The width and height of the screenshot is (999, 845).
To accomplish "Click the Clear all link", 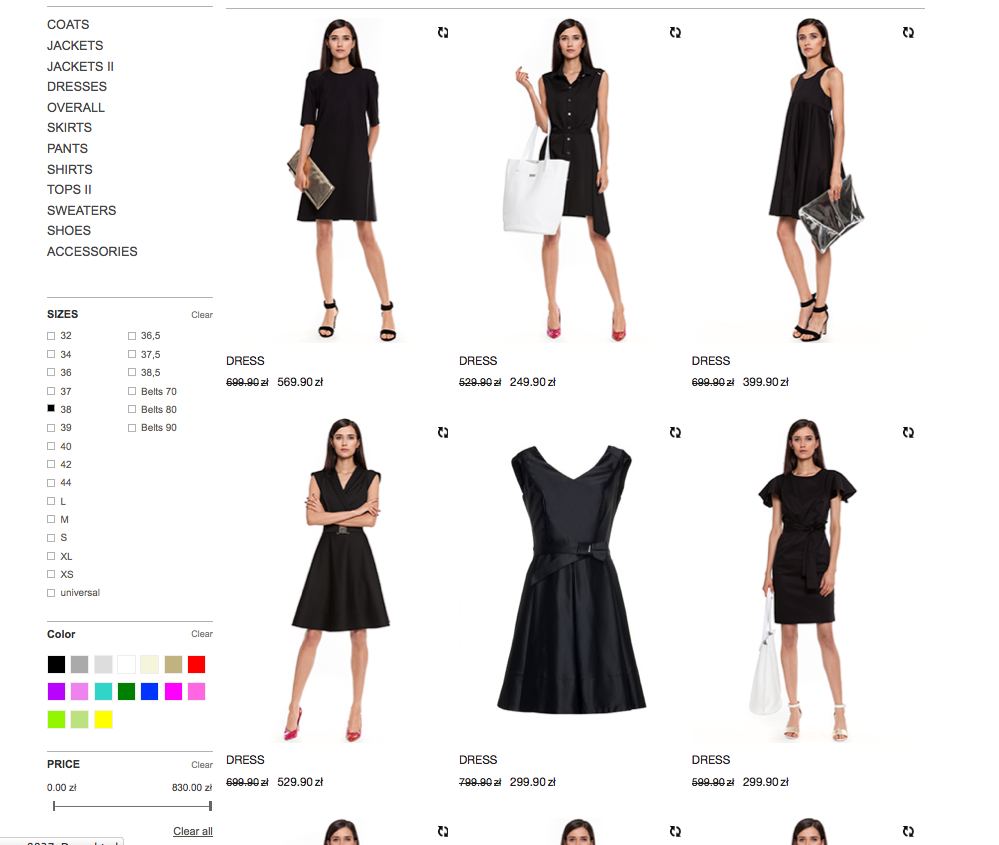I will point(193,832).
